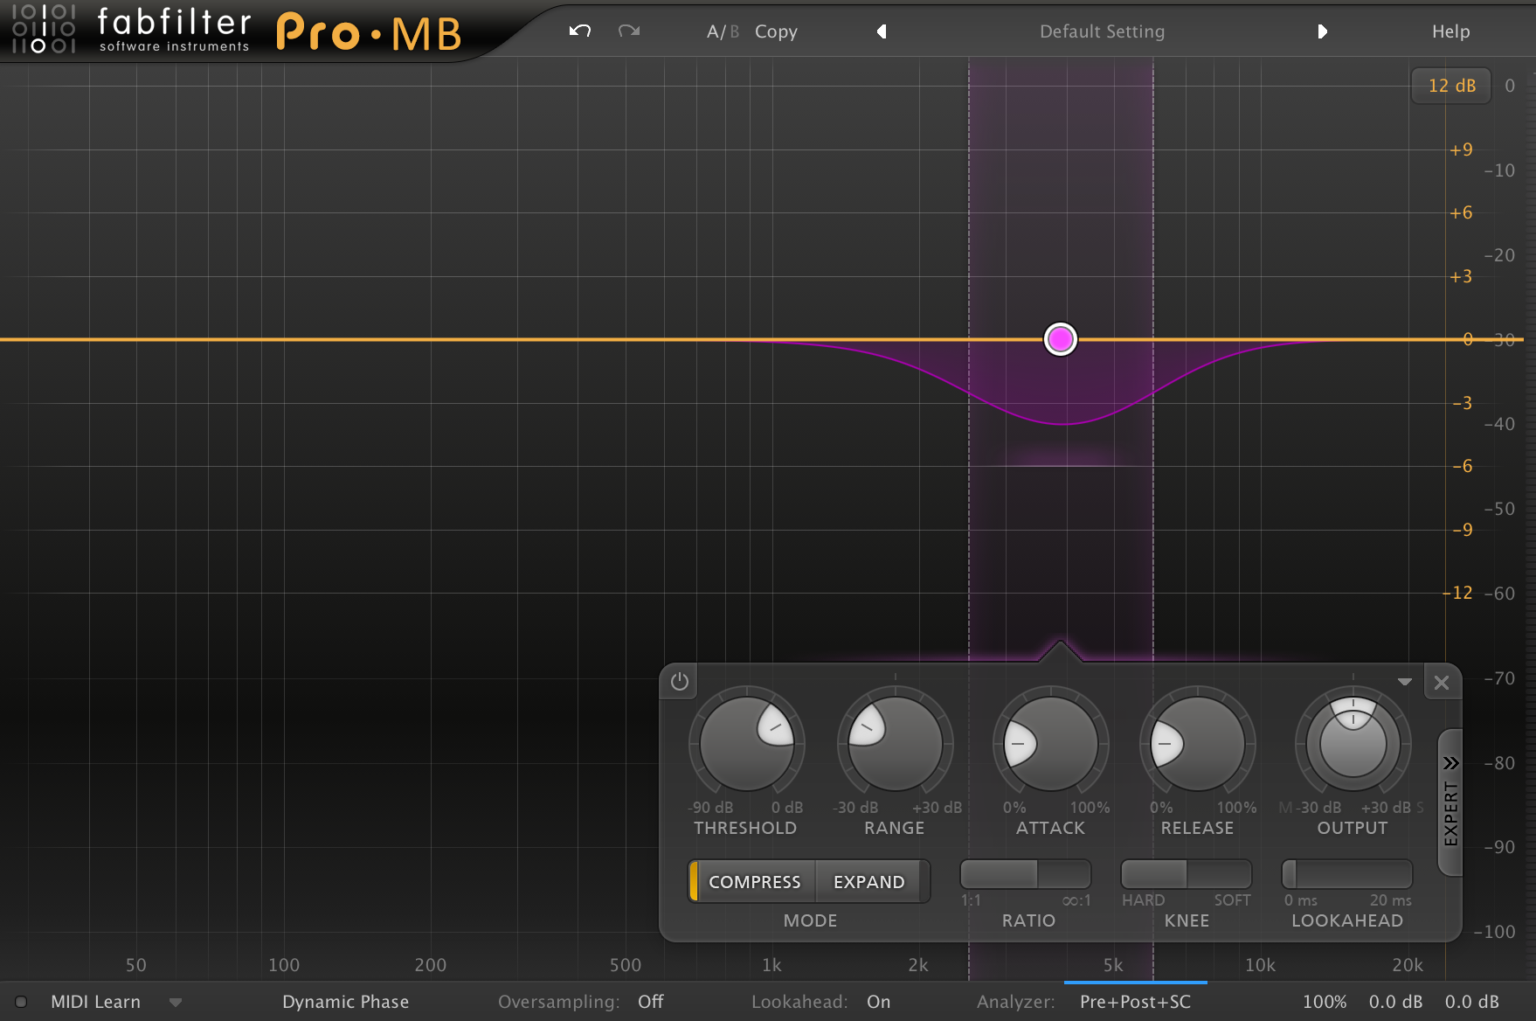Go to previous preset arrow
1536x1021 pixels.
coord(881,31)
